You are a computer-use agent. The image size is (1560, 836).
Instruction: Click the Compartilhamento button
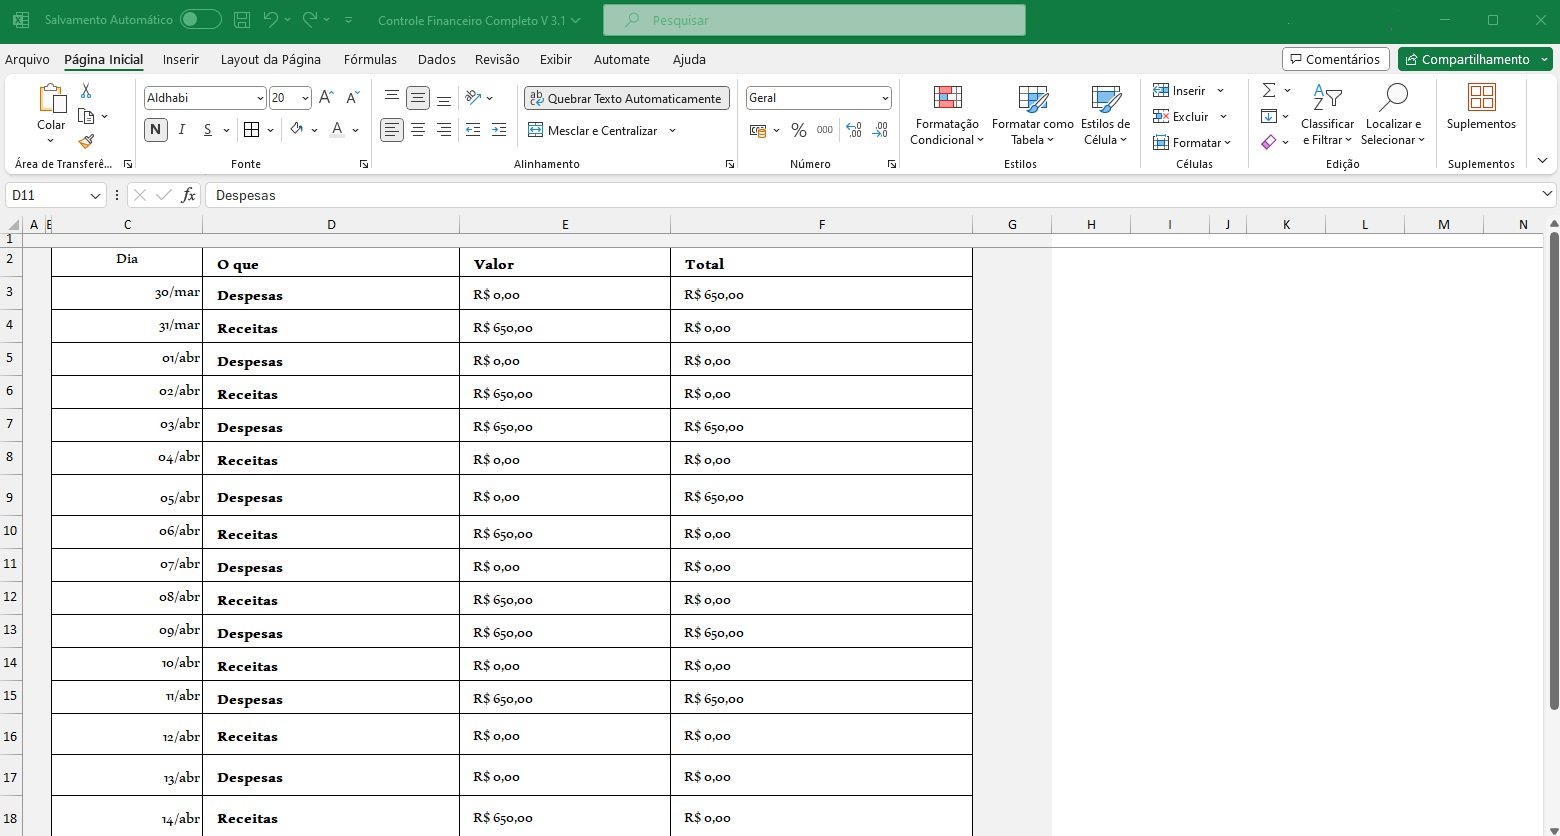[1467, 59]
